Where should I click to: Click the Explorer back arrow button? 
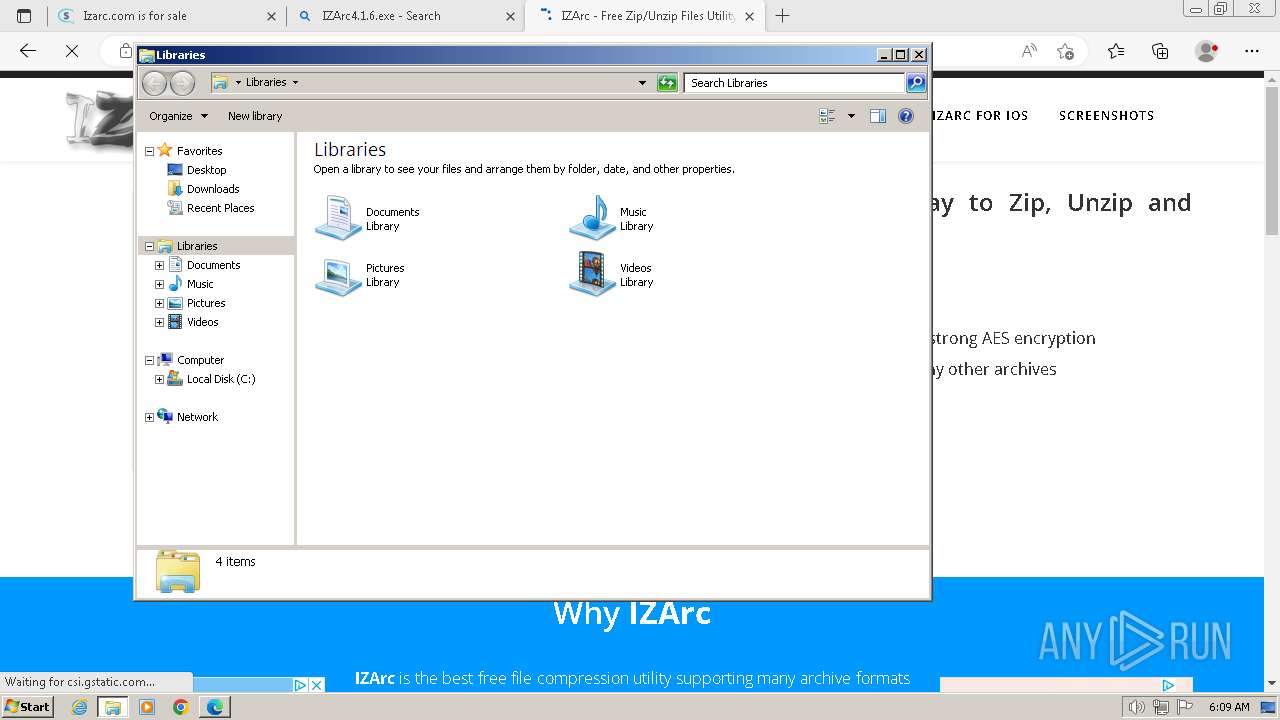coord(155,83)
